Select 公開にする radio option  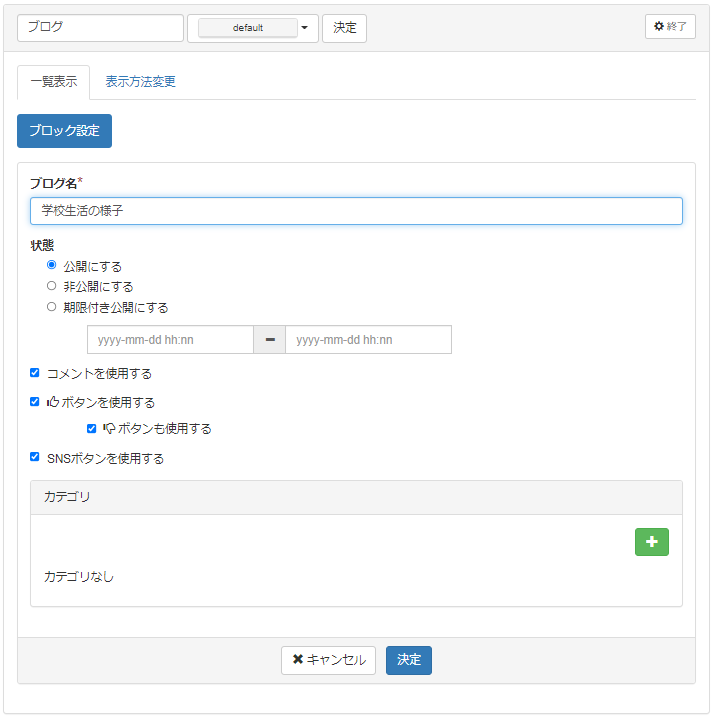point(52,266)
